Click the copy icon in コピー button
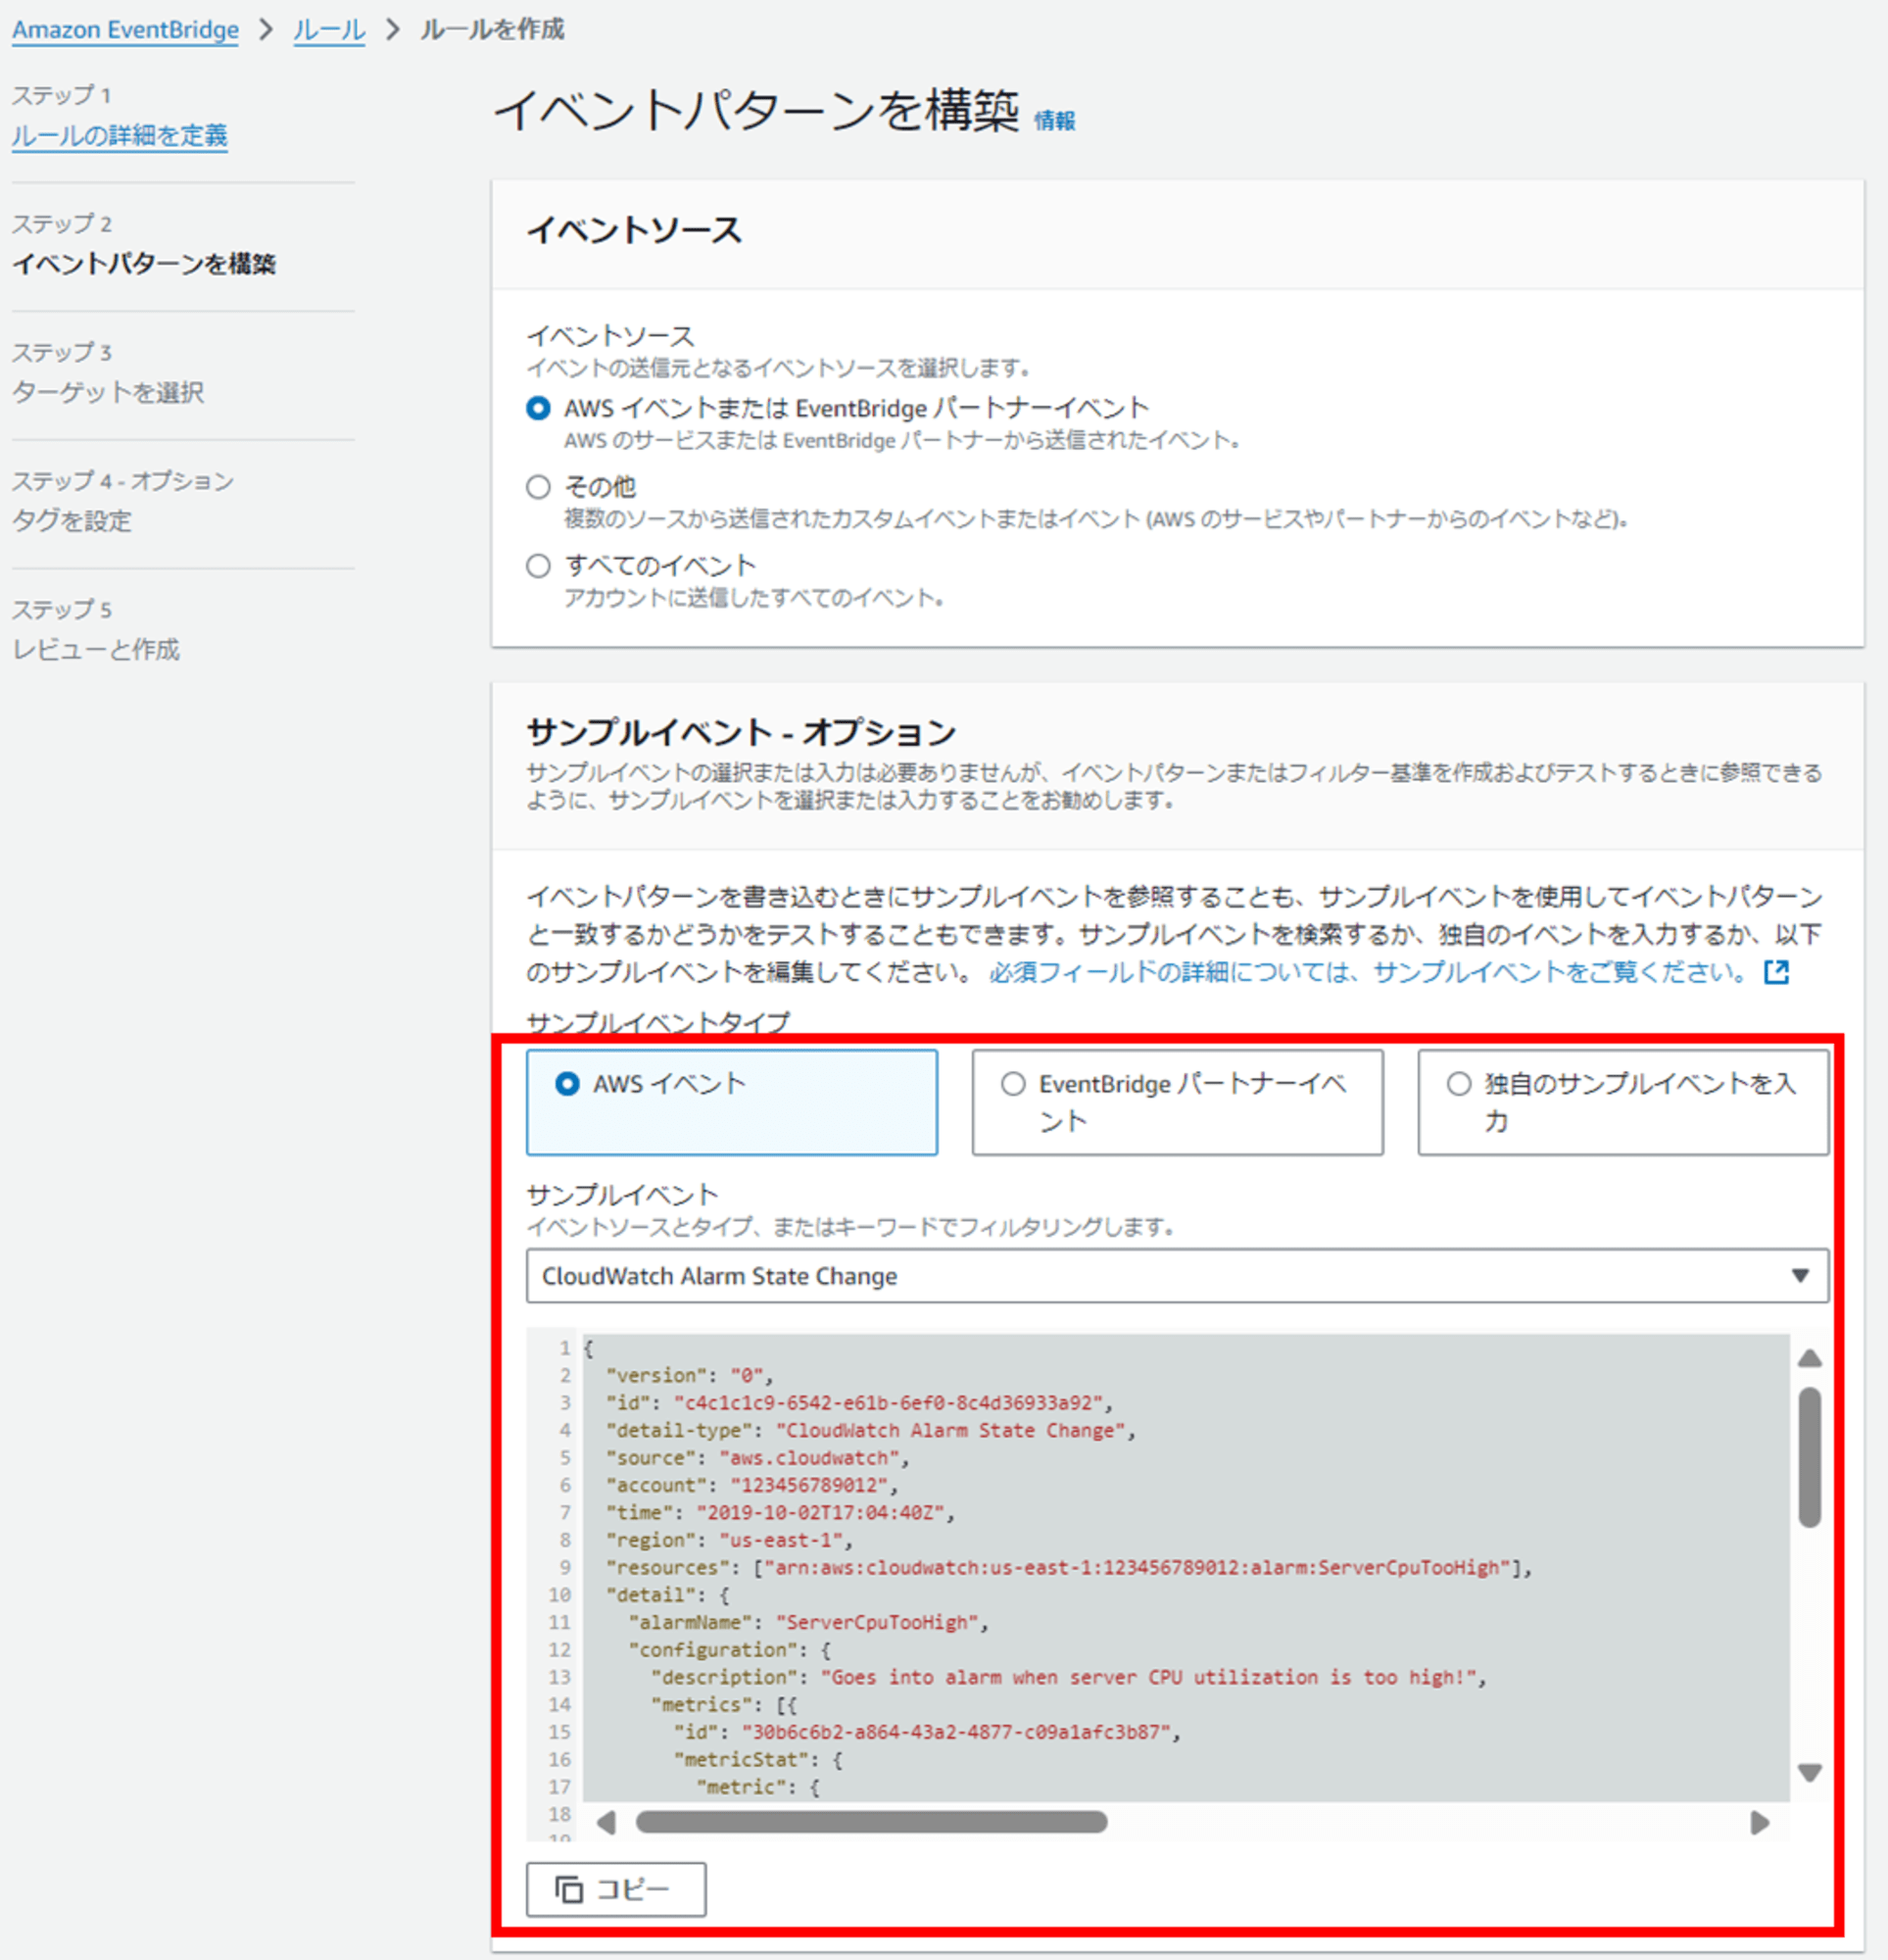Image resolution: width=1888 pixels, height=1960 pixels. [x=569, y=1889]
